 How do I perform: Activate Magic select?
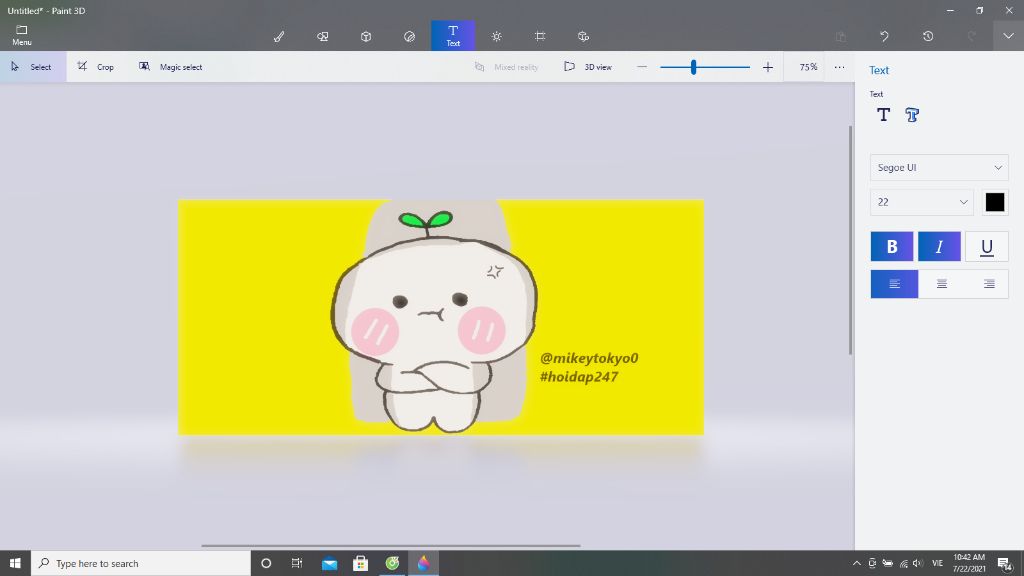pyautogui.click(x=171, y=67)
